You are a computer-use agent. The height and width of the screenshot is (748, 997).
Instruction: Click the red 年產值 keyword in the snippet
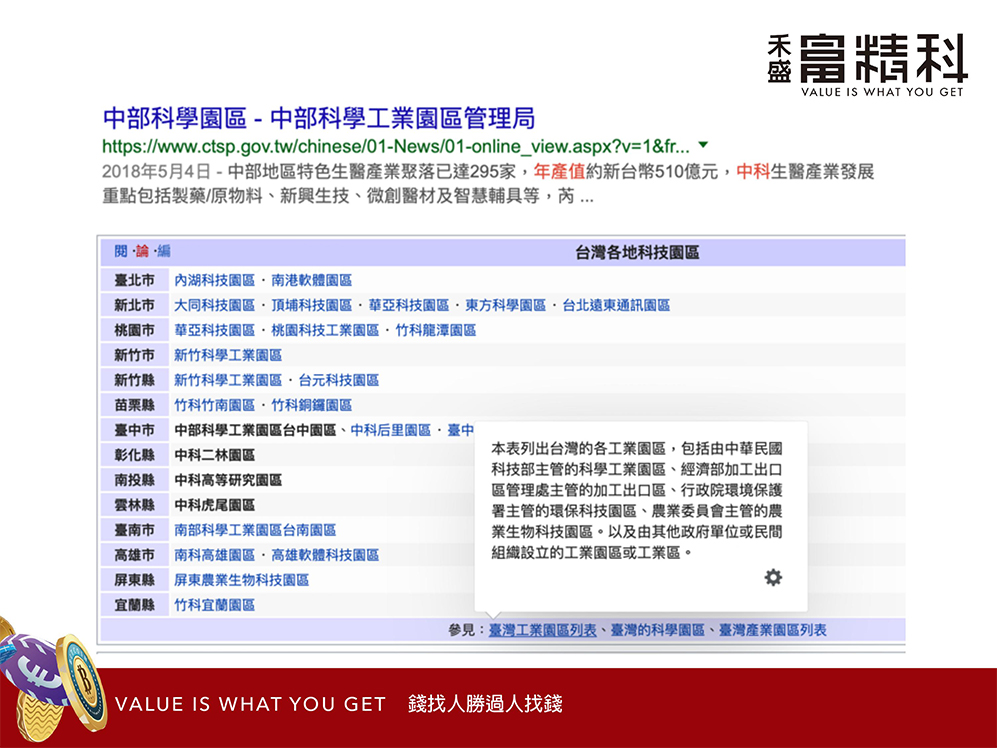(560, 172)
